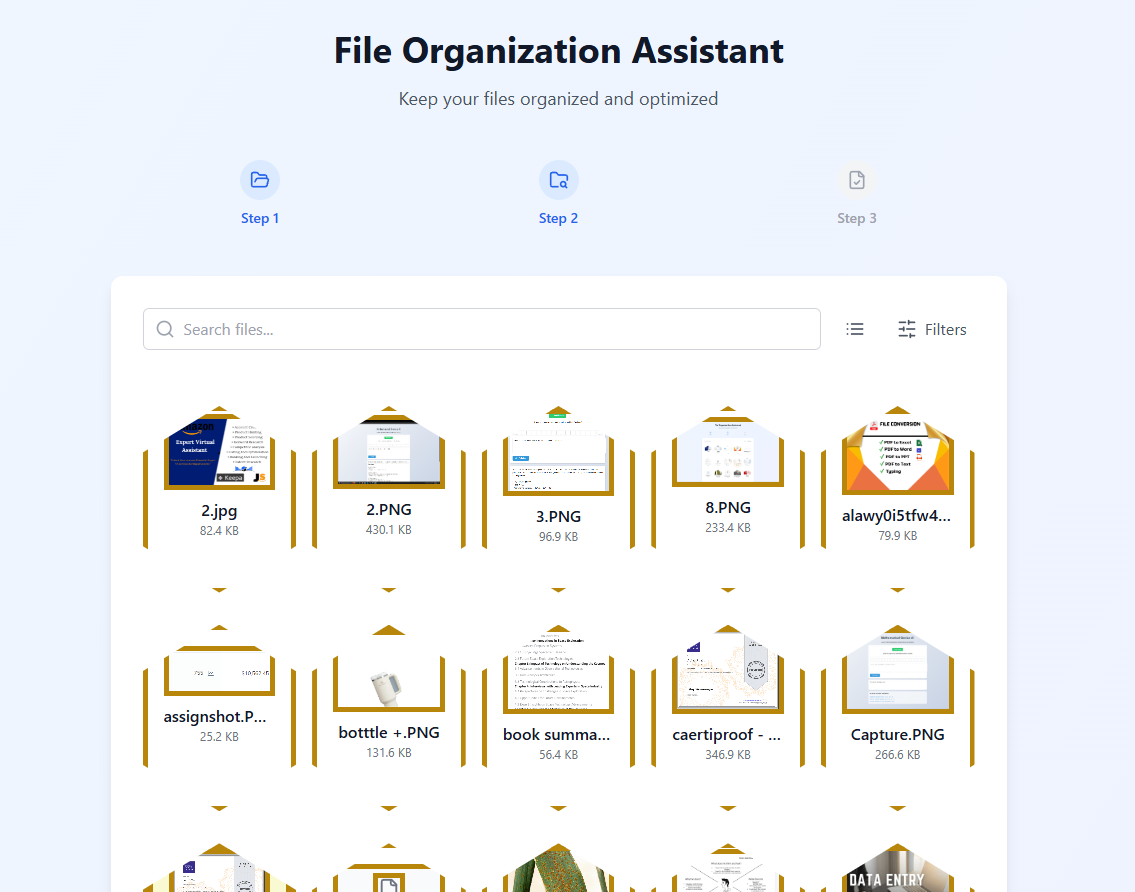Switch to list view using the list icon
Viewport: 1135px width, 892px height.
[855, 329]
